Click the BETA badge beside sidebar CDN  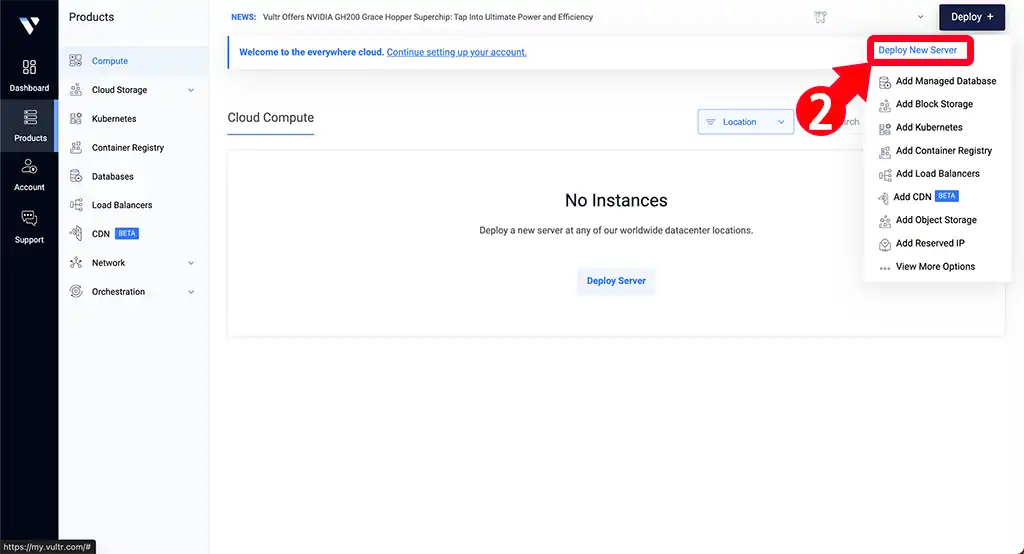tap(127, 233)
